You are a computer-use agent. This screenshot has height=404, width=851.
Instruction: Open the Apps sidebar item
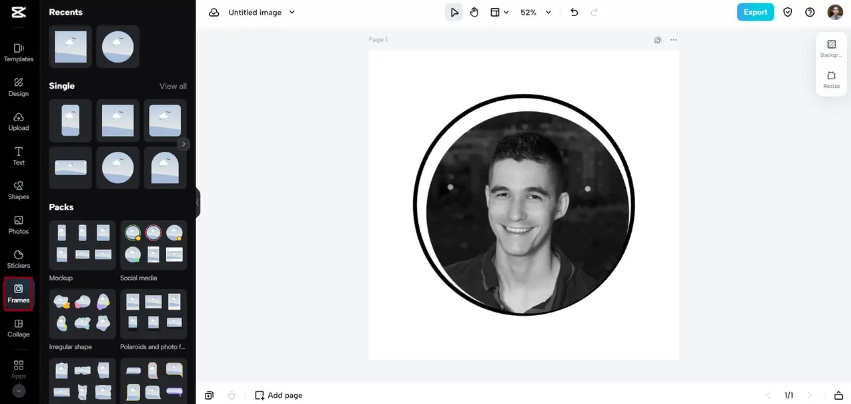pyautogui.click(x=18, y=369)
